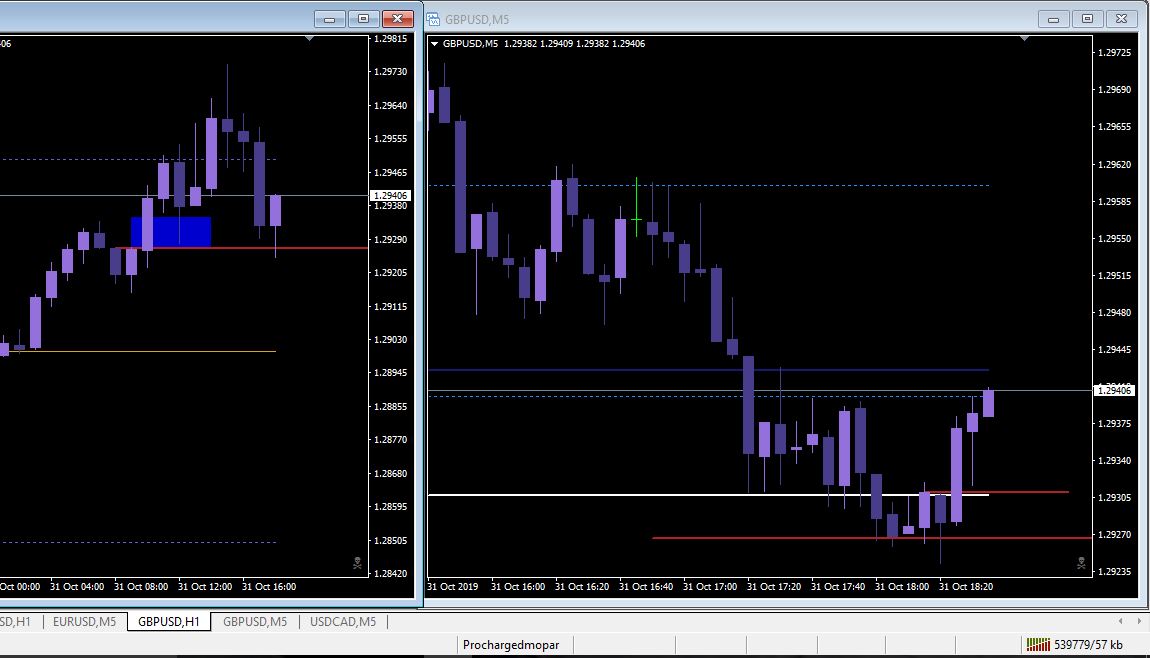Click the green cross marker on the M5 chart
The height and width of the screenshot is (658, 1150).
636,219
